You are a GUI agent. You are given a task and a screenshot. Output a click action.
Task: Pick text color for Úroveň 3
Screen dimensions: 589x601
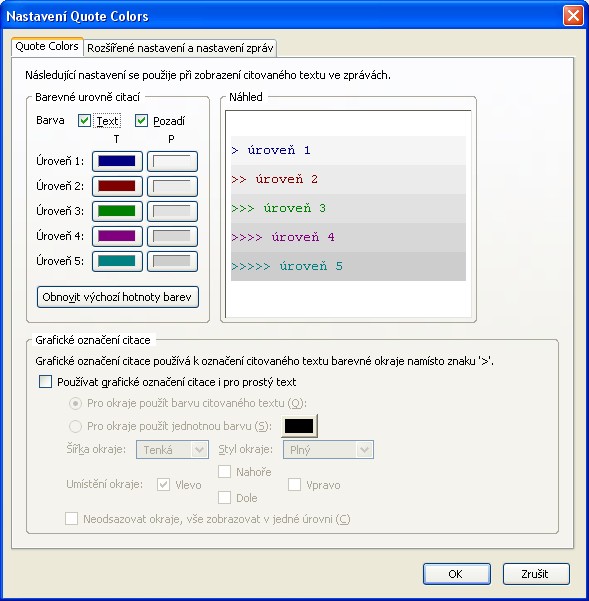pos(117,211)
